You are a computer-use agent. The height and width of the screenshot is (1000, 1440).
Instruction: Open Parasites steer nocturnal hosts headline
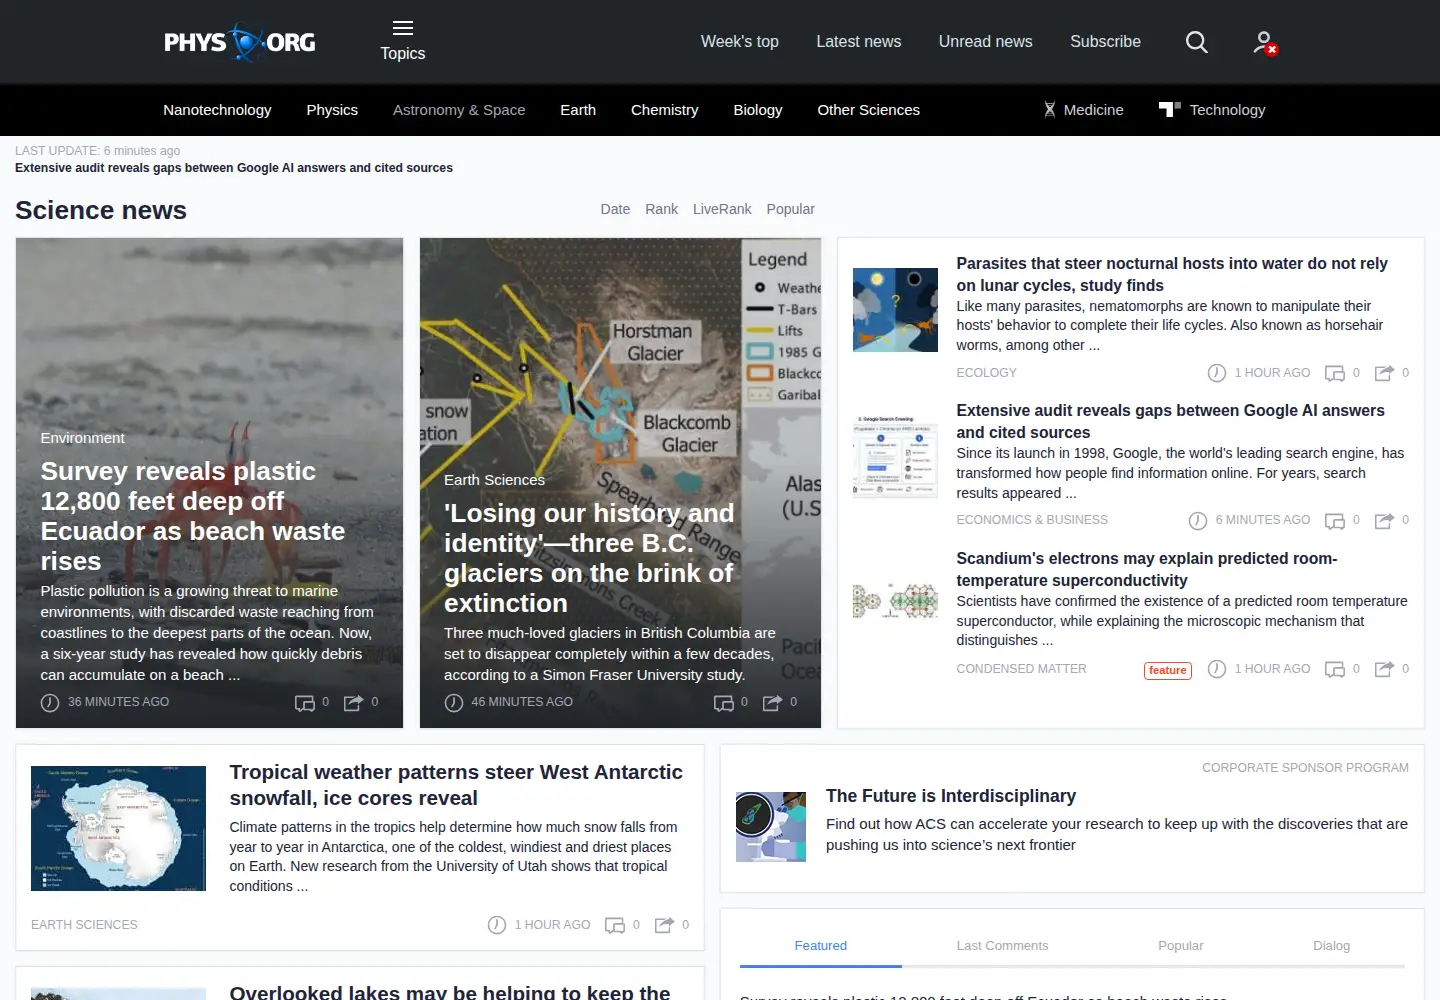click(x=1172, y=274)
